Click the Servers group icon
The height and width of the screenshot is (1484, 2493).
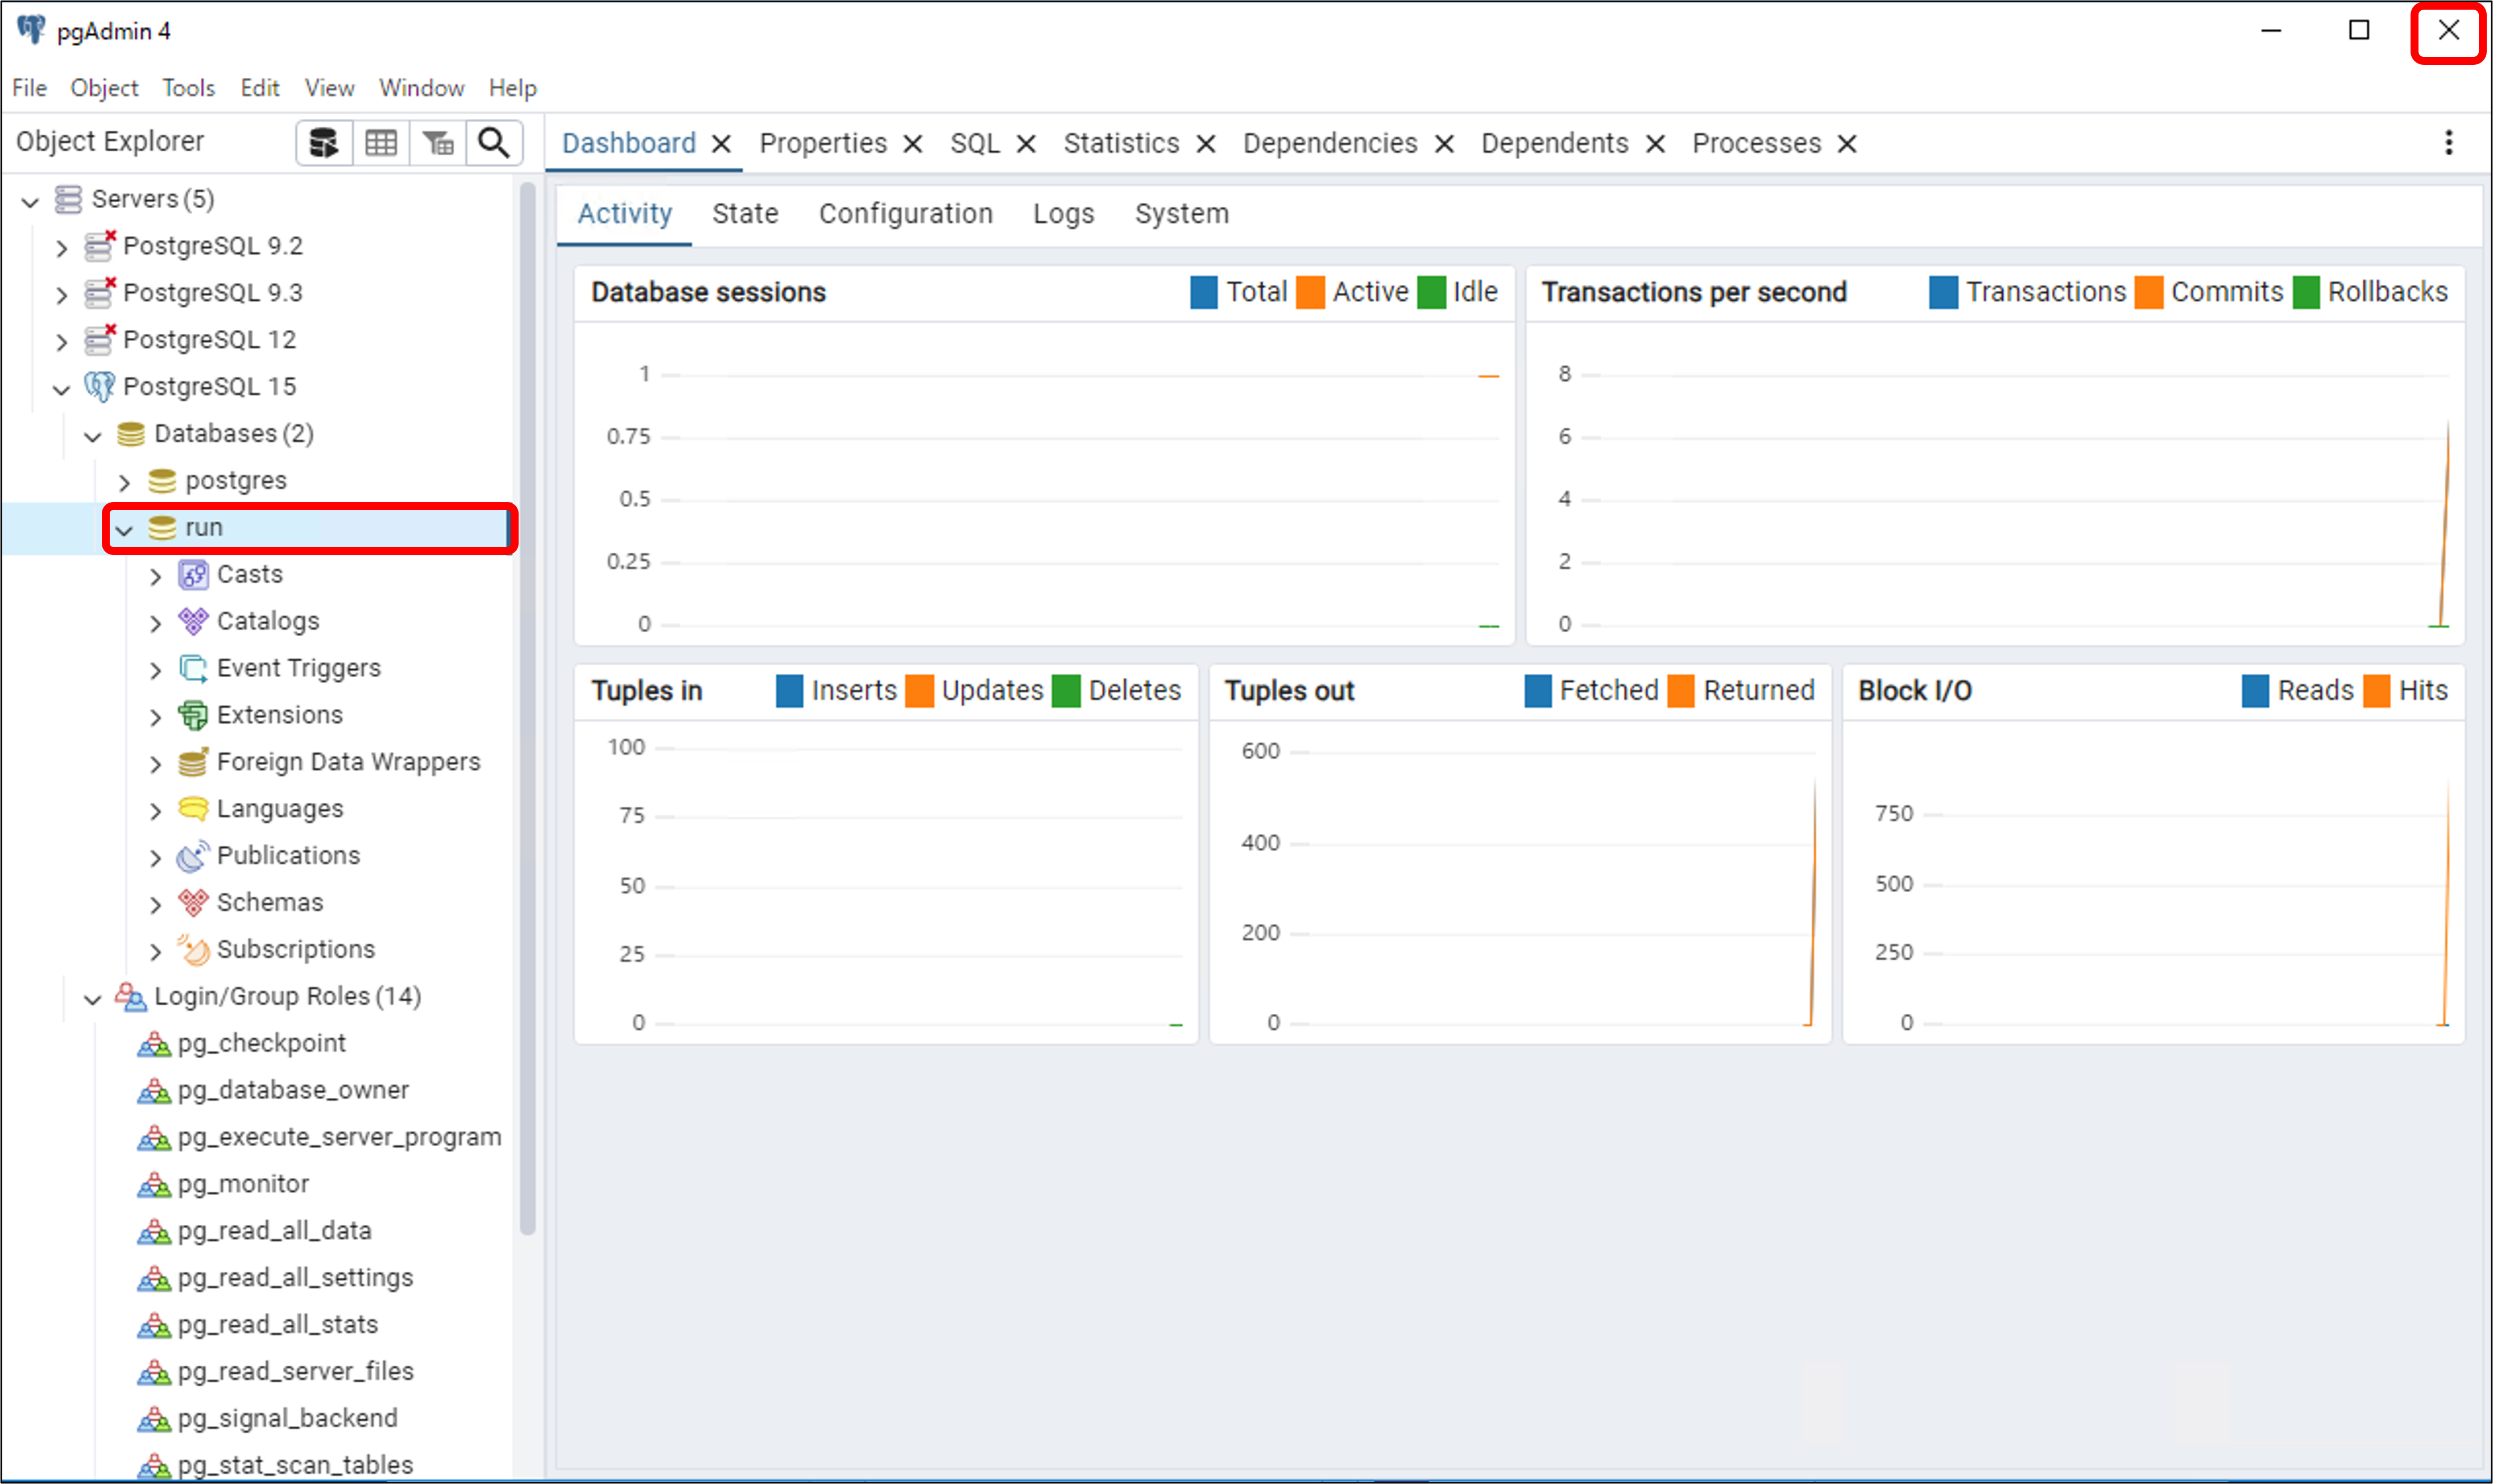[68, 199]
